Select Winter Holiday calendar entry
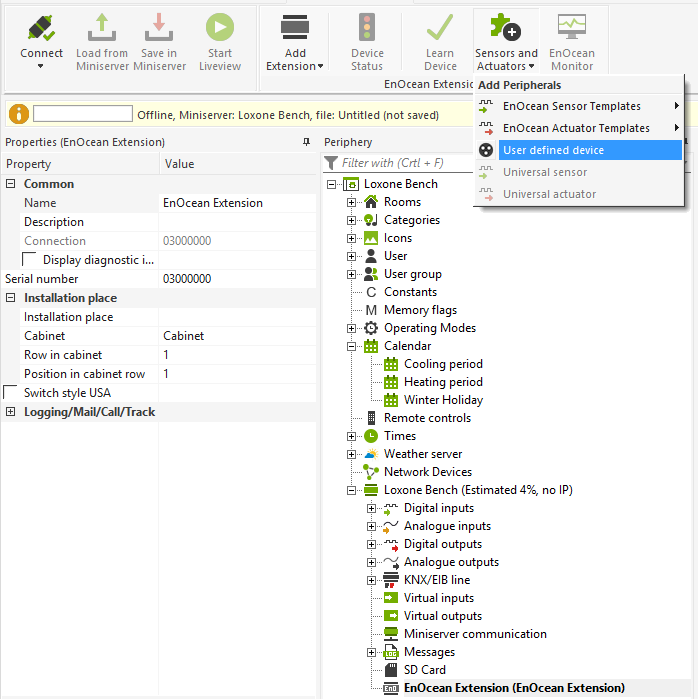 tap(443, 400)
